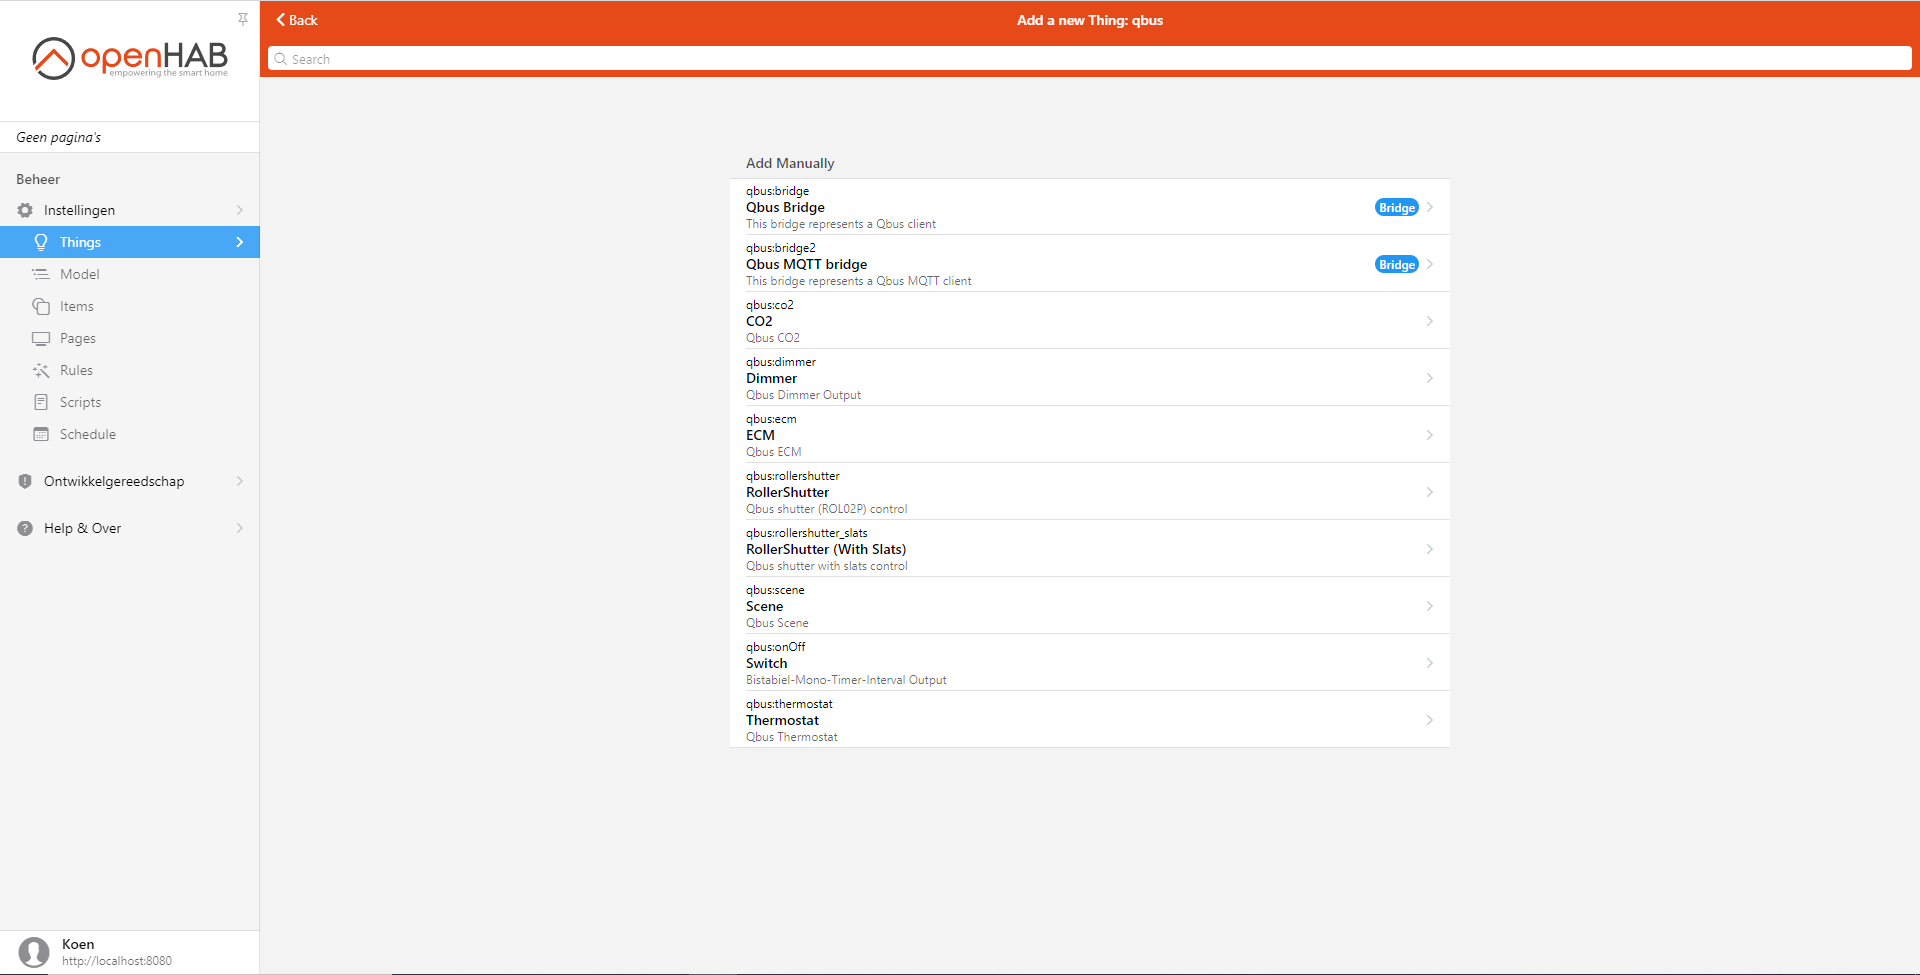Image resolution: width=1920 pixels, height=975 pixels.
Task: Click the Instellingen gear icon
Action: (25, 210)
